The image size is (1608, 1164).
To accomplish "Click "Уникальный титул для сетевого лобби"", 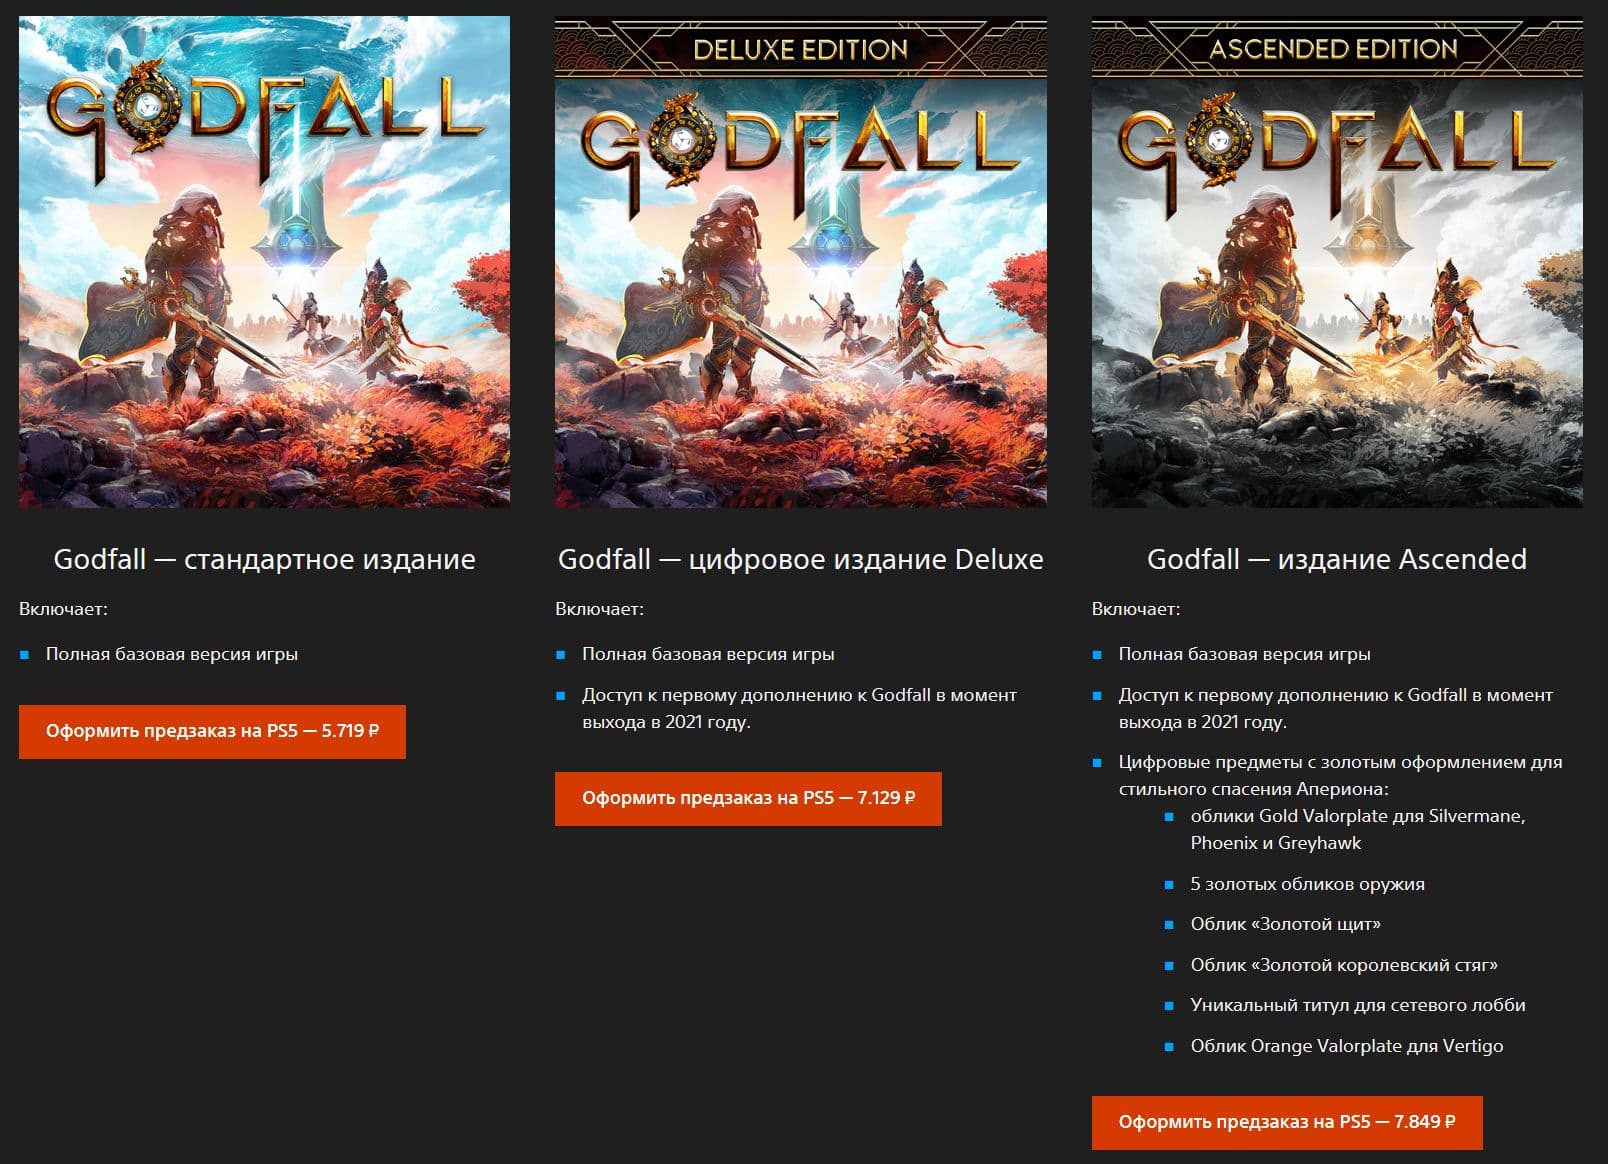I will 1358,1005.
